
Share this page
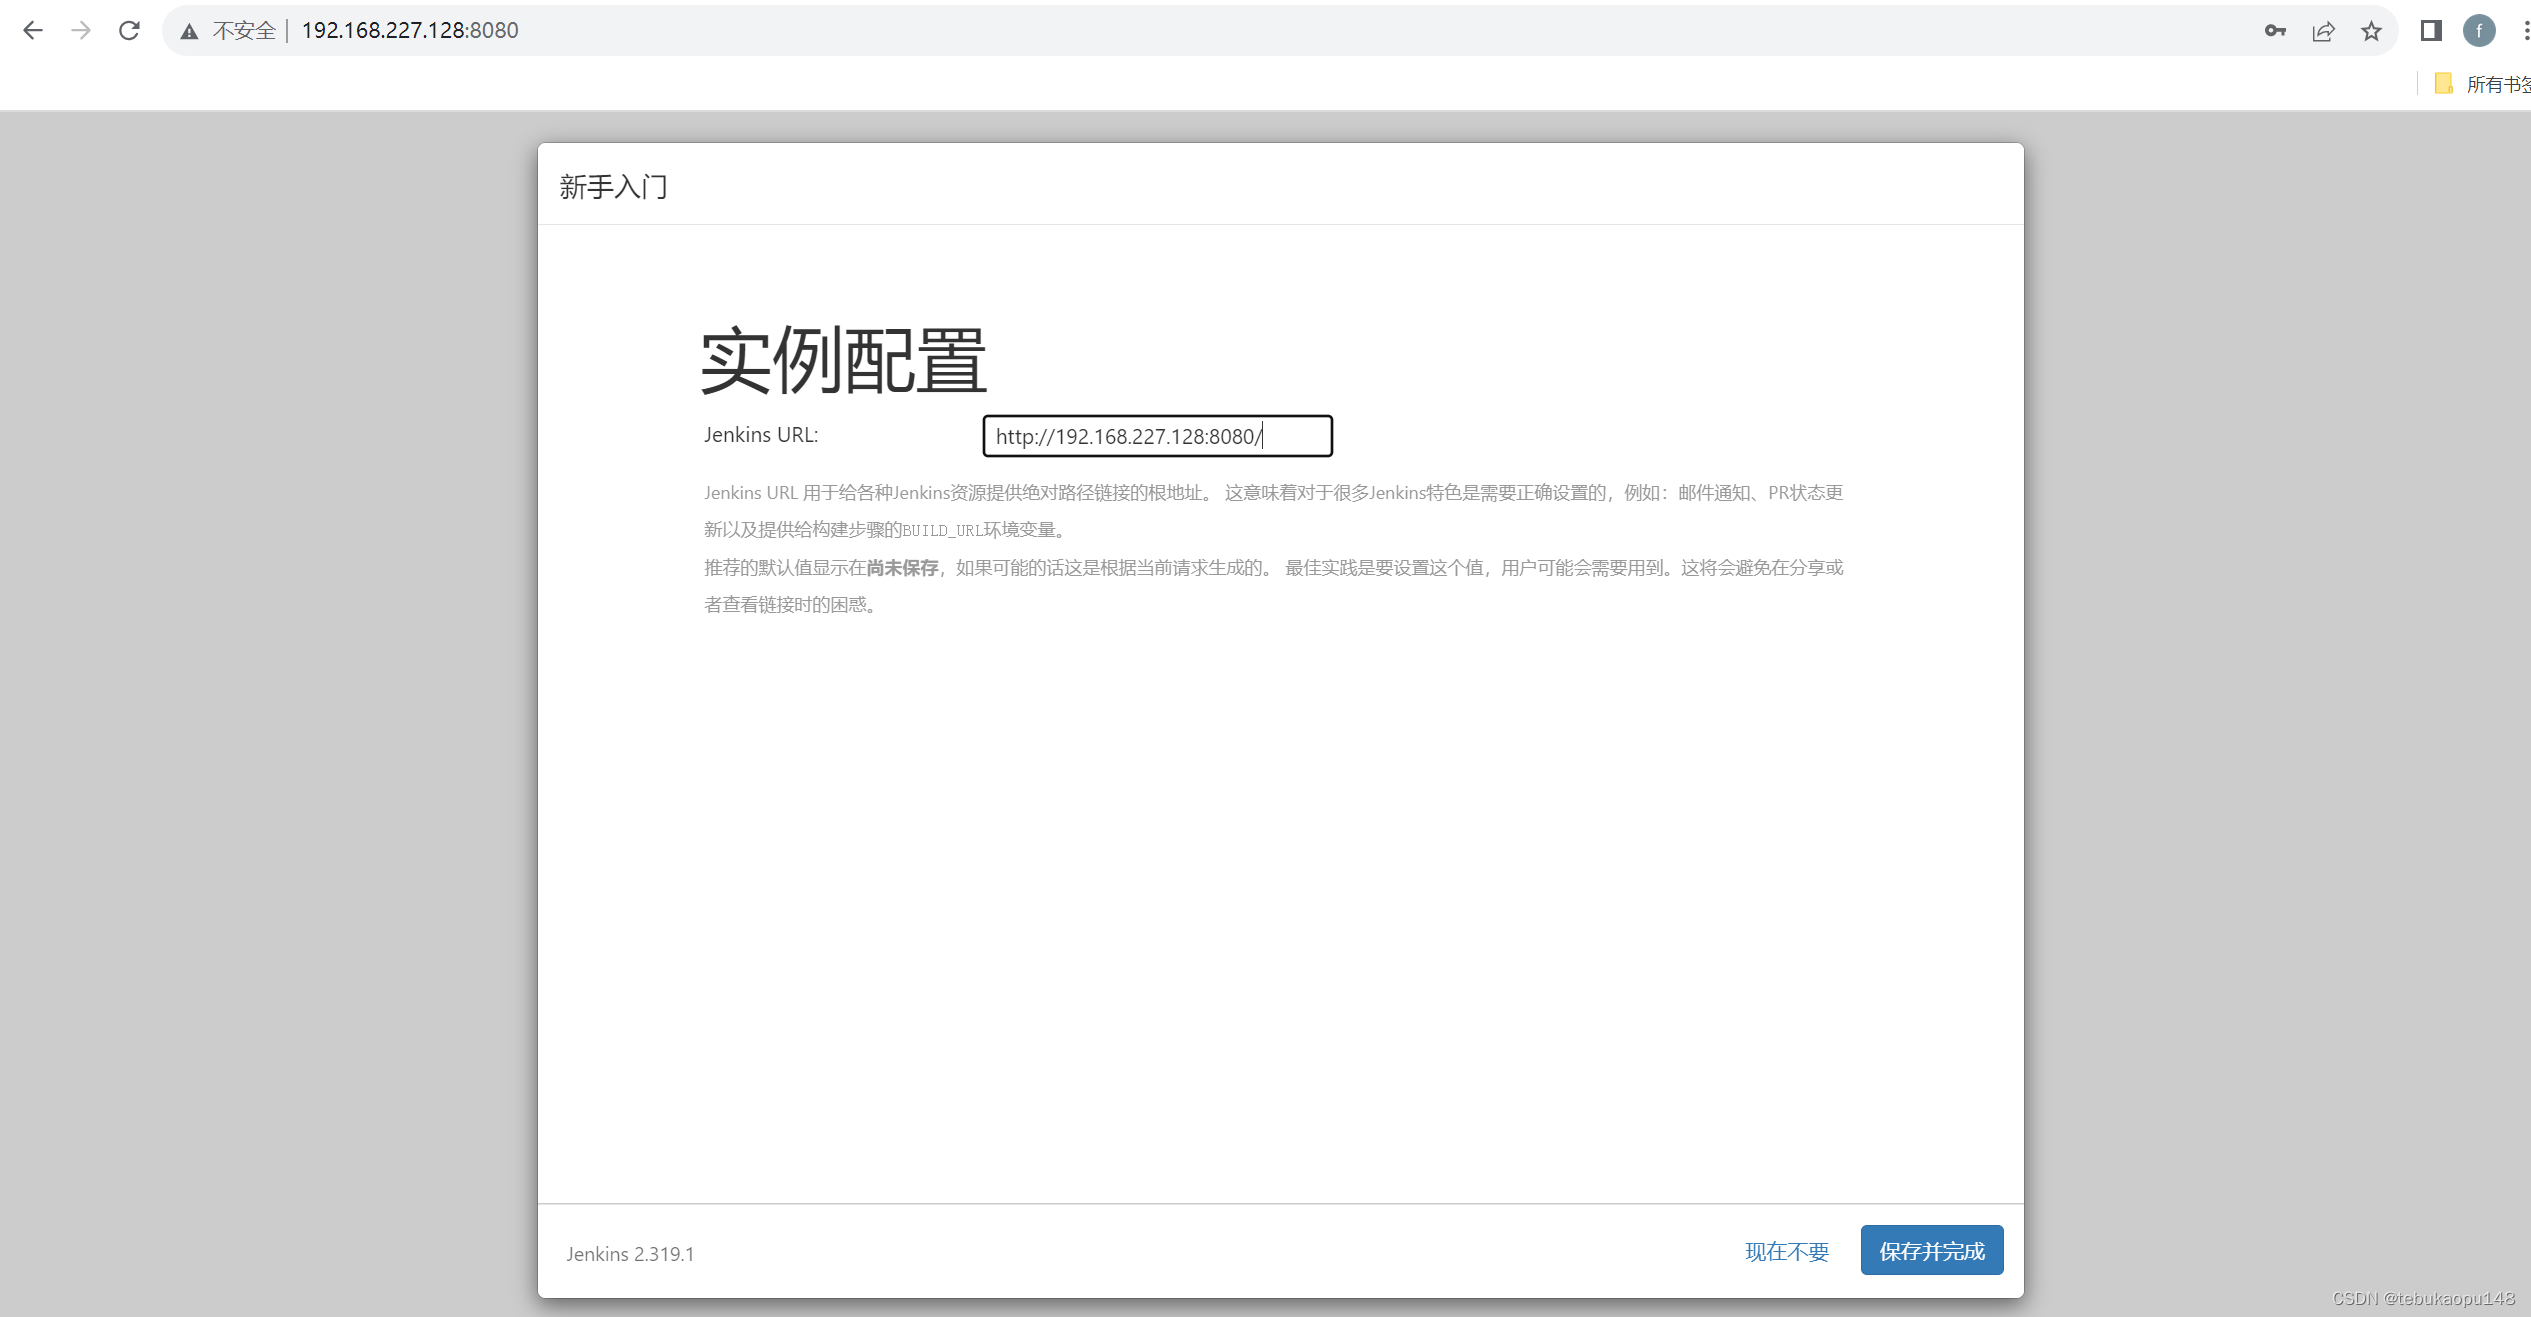click(2323, 30)
